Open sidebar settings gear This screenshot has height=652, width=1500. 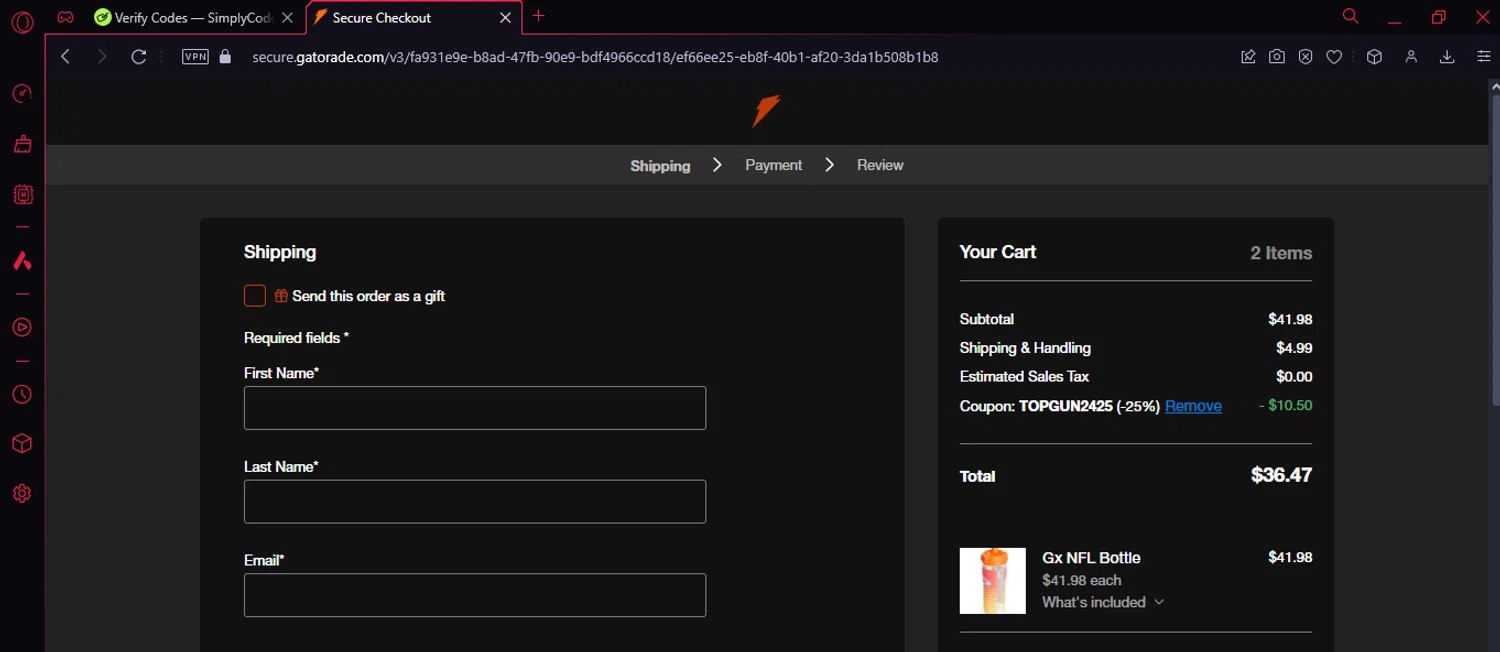[x=22, y=493]
